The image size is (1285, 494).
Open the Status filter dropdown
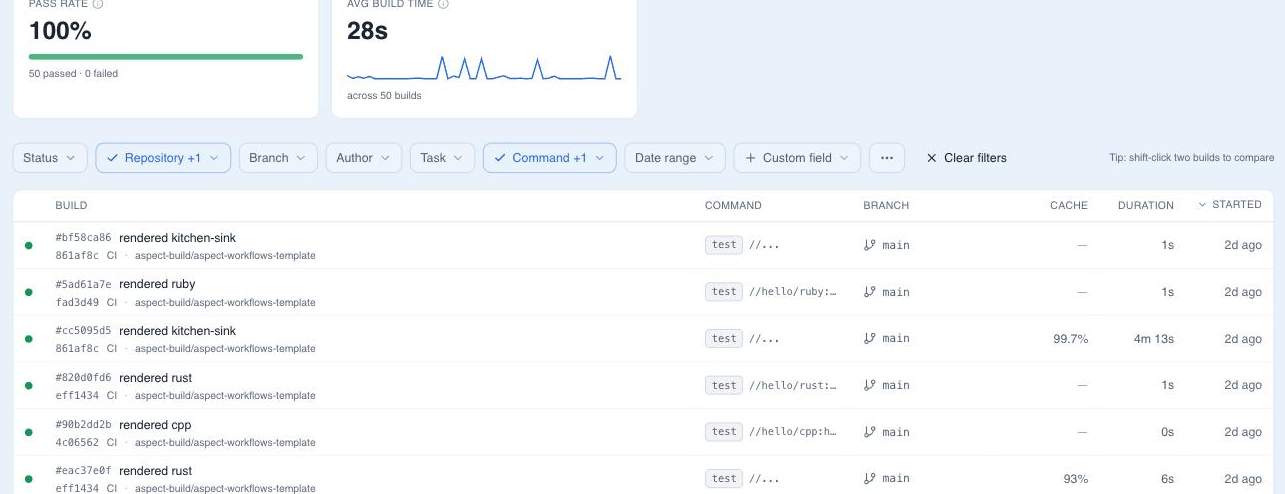[x=50, y=158]
